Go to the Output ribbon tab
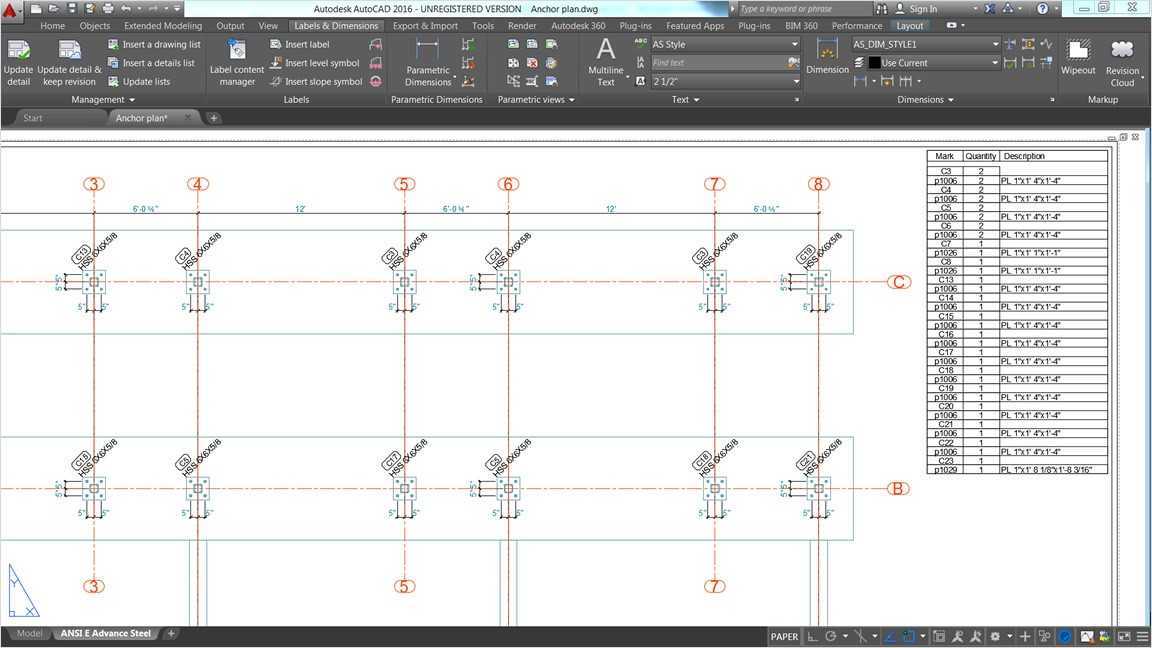The image size is (1152, 648). click(x=230, y=26)
